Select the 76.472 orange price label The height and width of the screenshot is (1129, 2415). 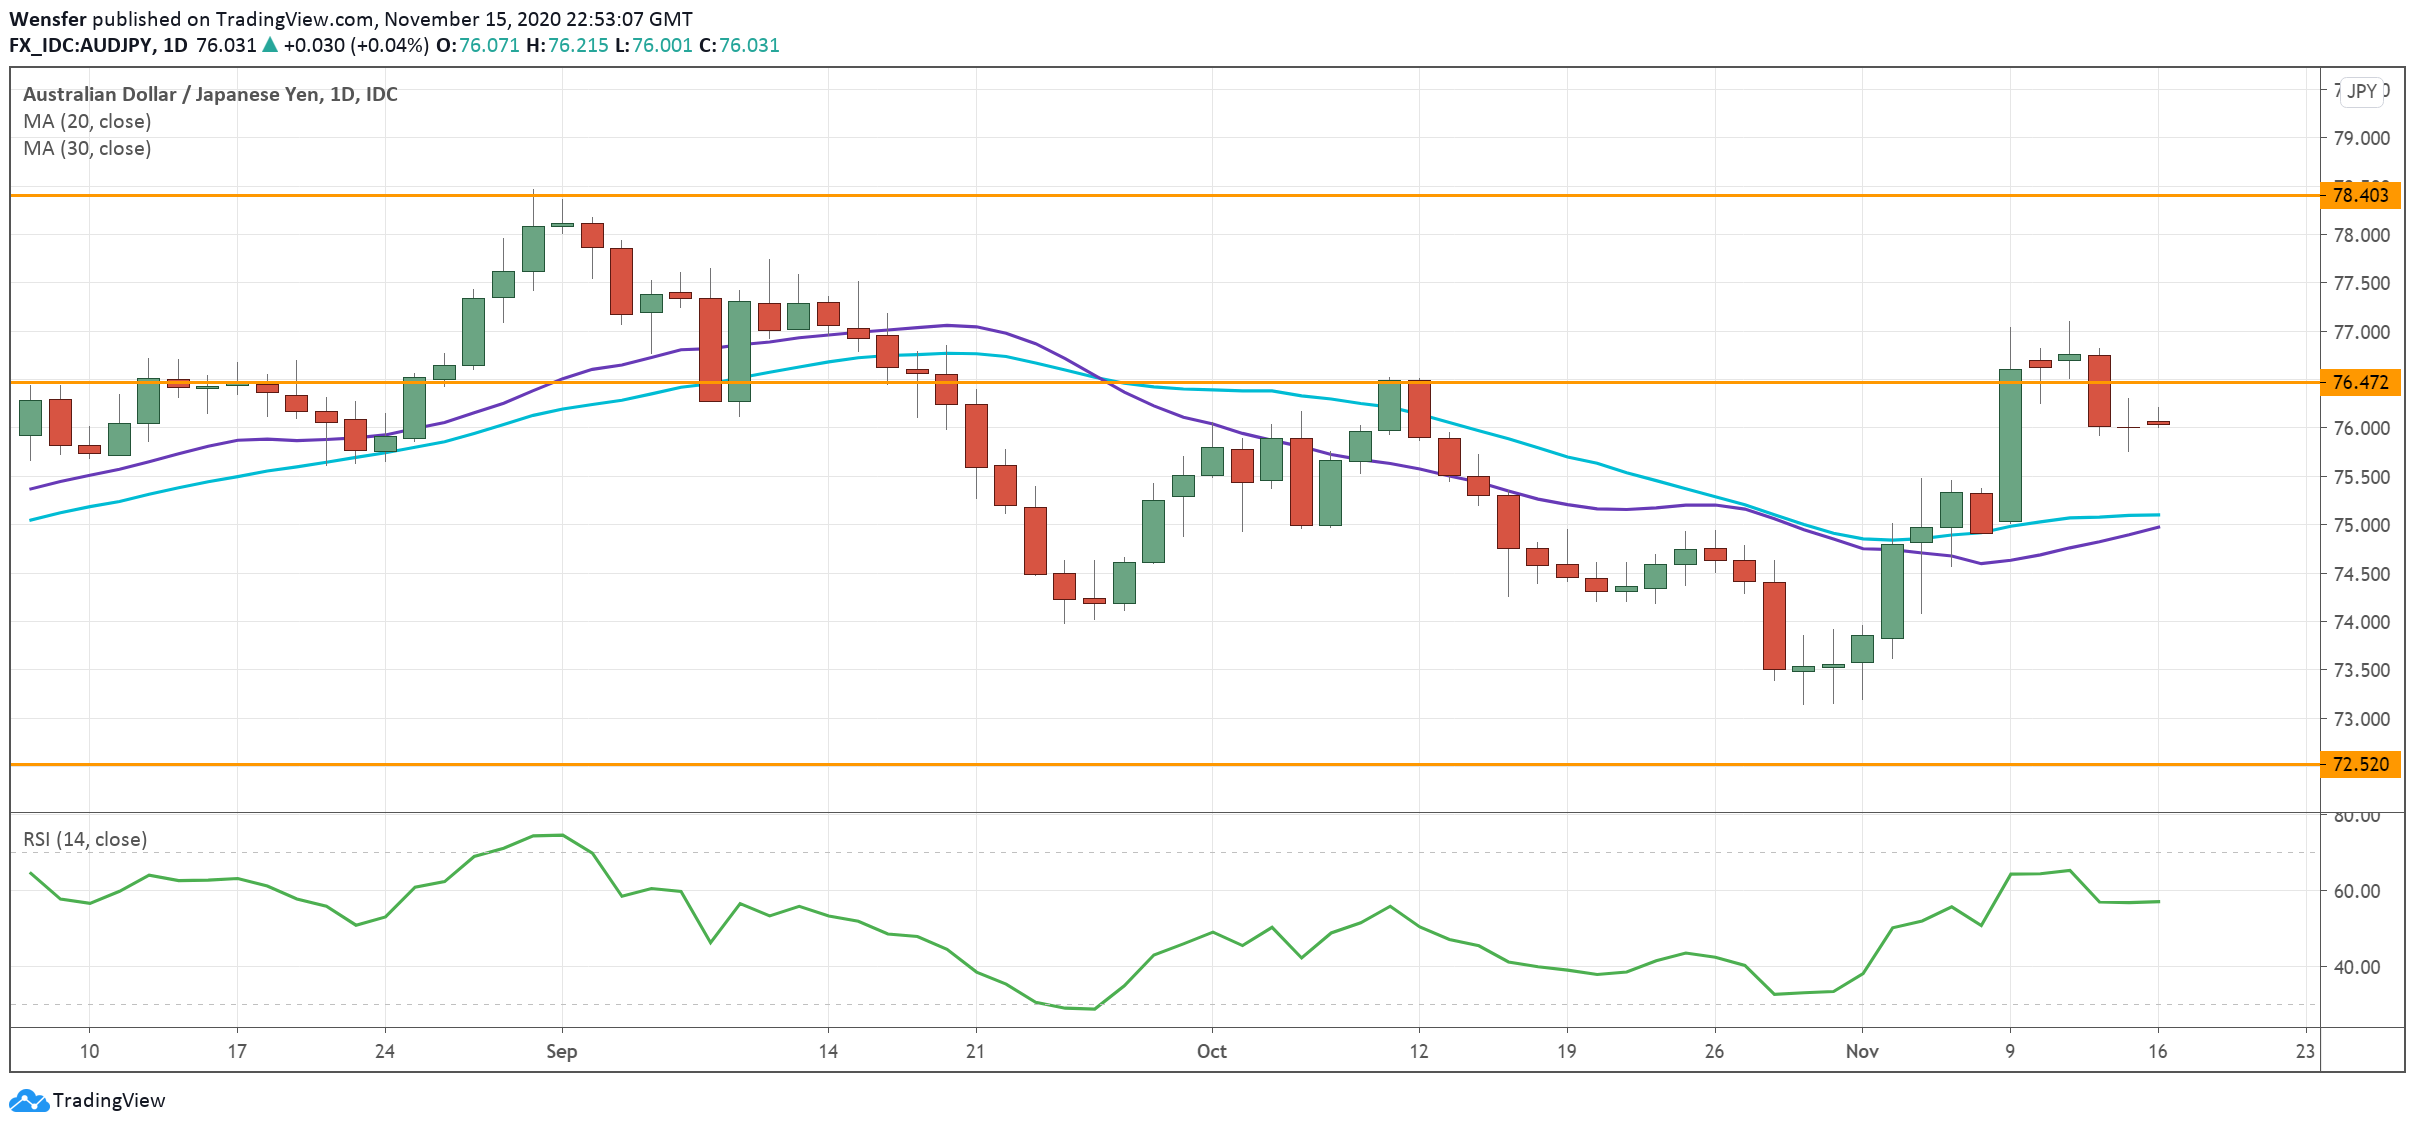tap(2359, 382)
